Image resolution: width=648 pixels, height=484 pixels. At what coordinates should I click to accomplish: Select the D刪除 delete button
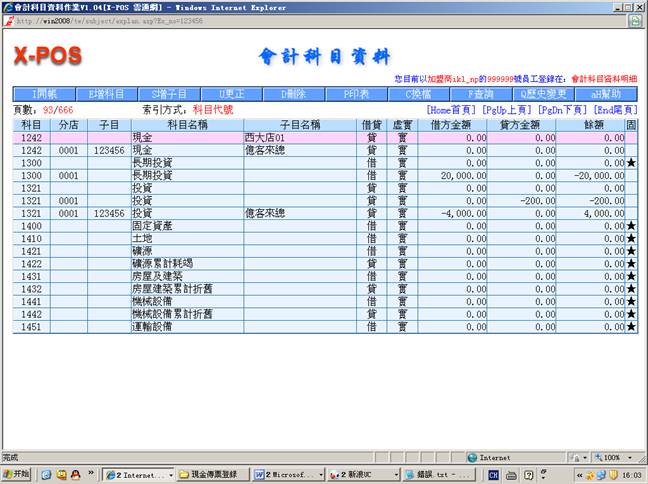coord(292,93)
